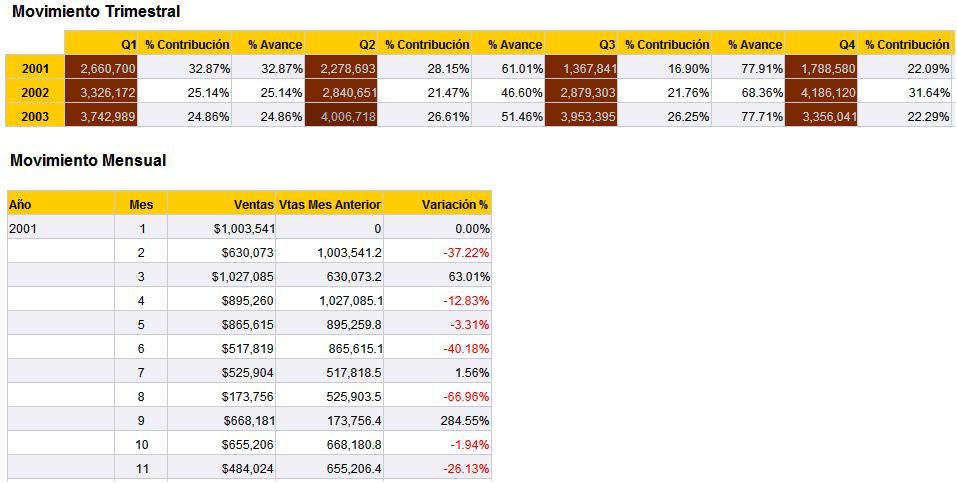Select the $1,003,541 sales cell

[x=222, y=228]
